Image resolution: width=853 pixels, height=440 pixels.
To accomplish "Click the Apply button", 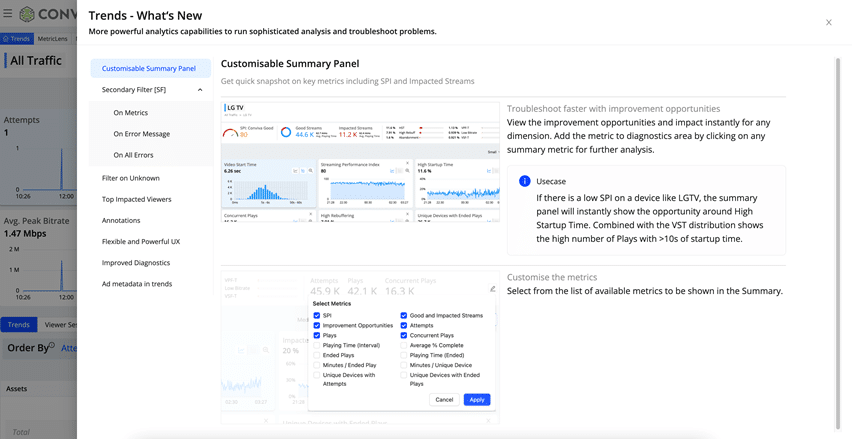I will (x=477, y=400).
